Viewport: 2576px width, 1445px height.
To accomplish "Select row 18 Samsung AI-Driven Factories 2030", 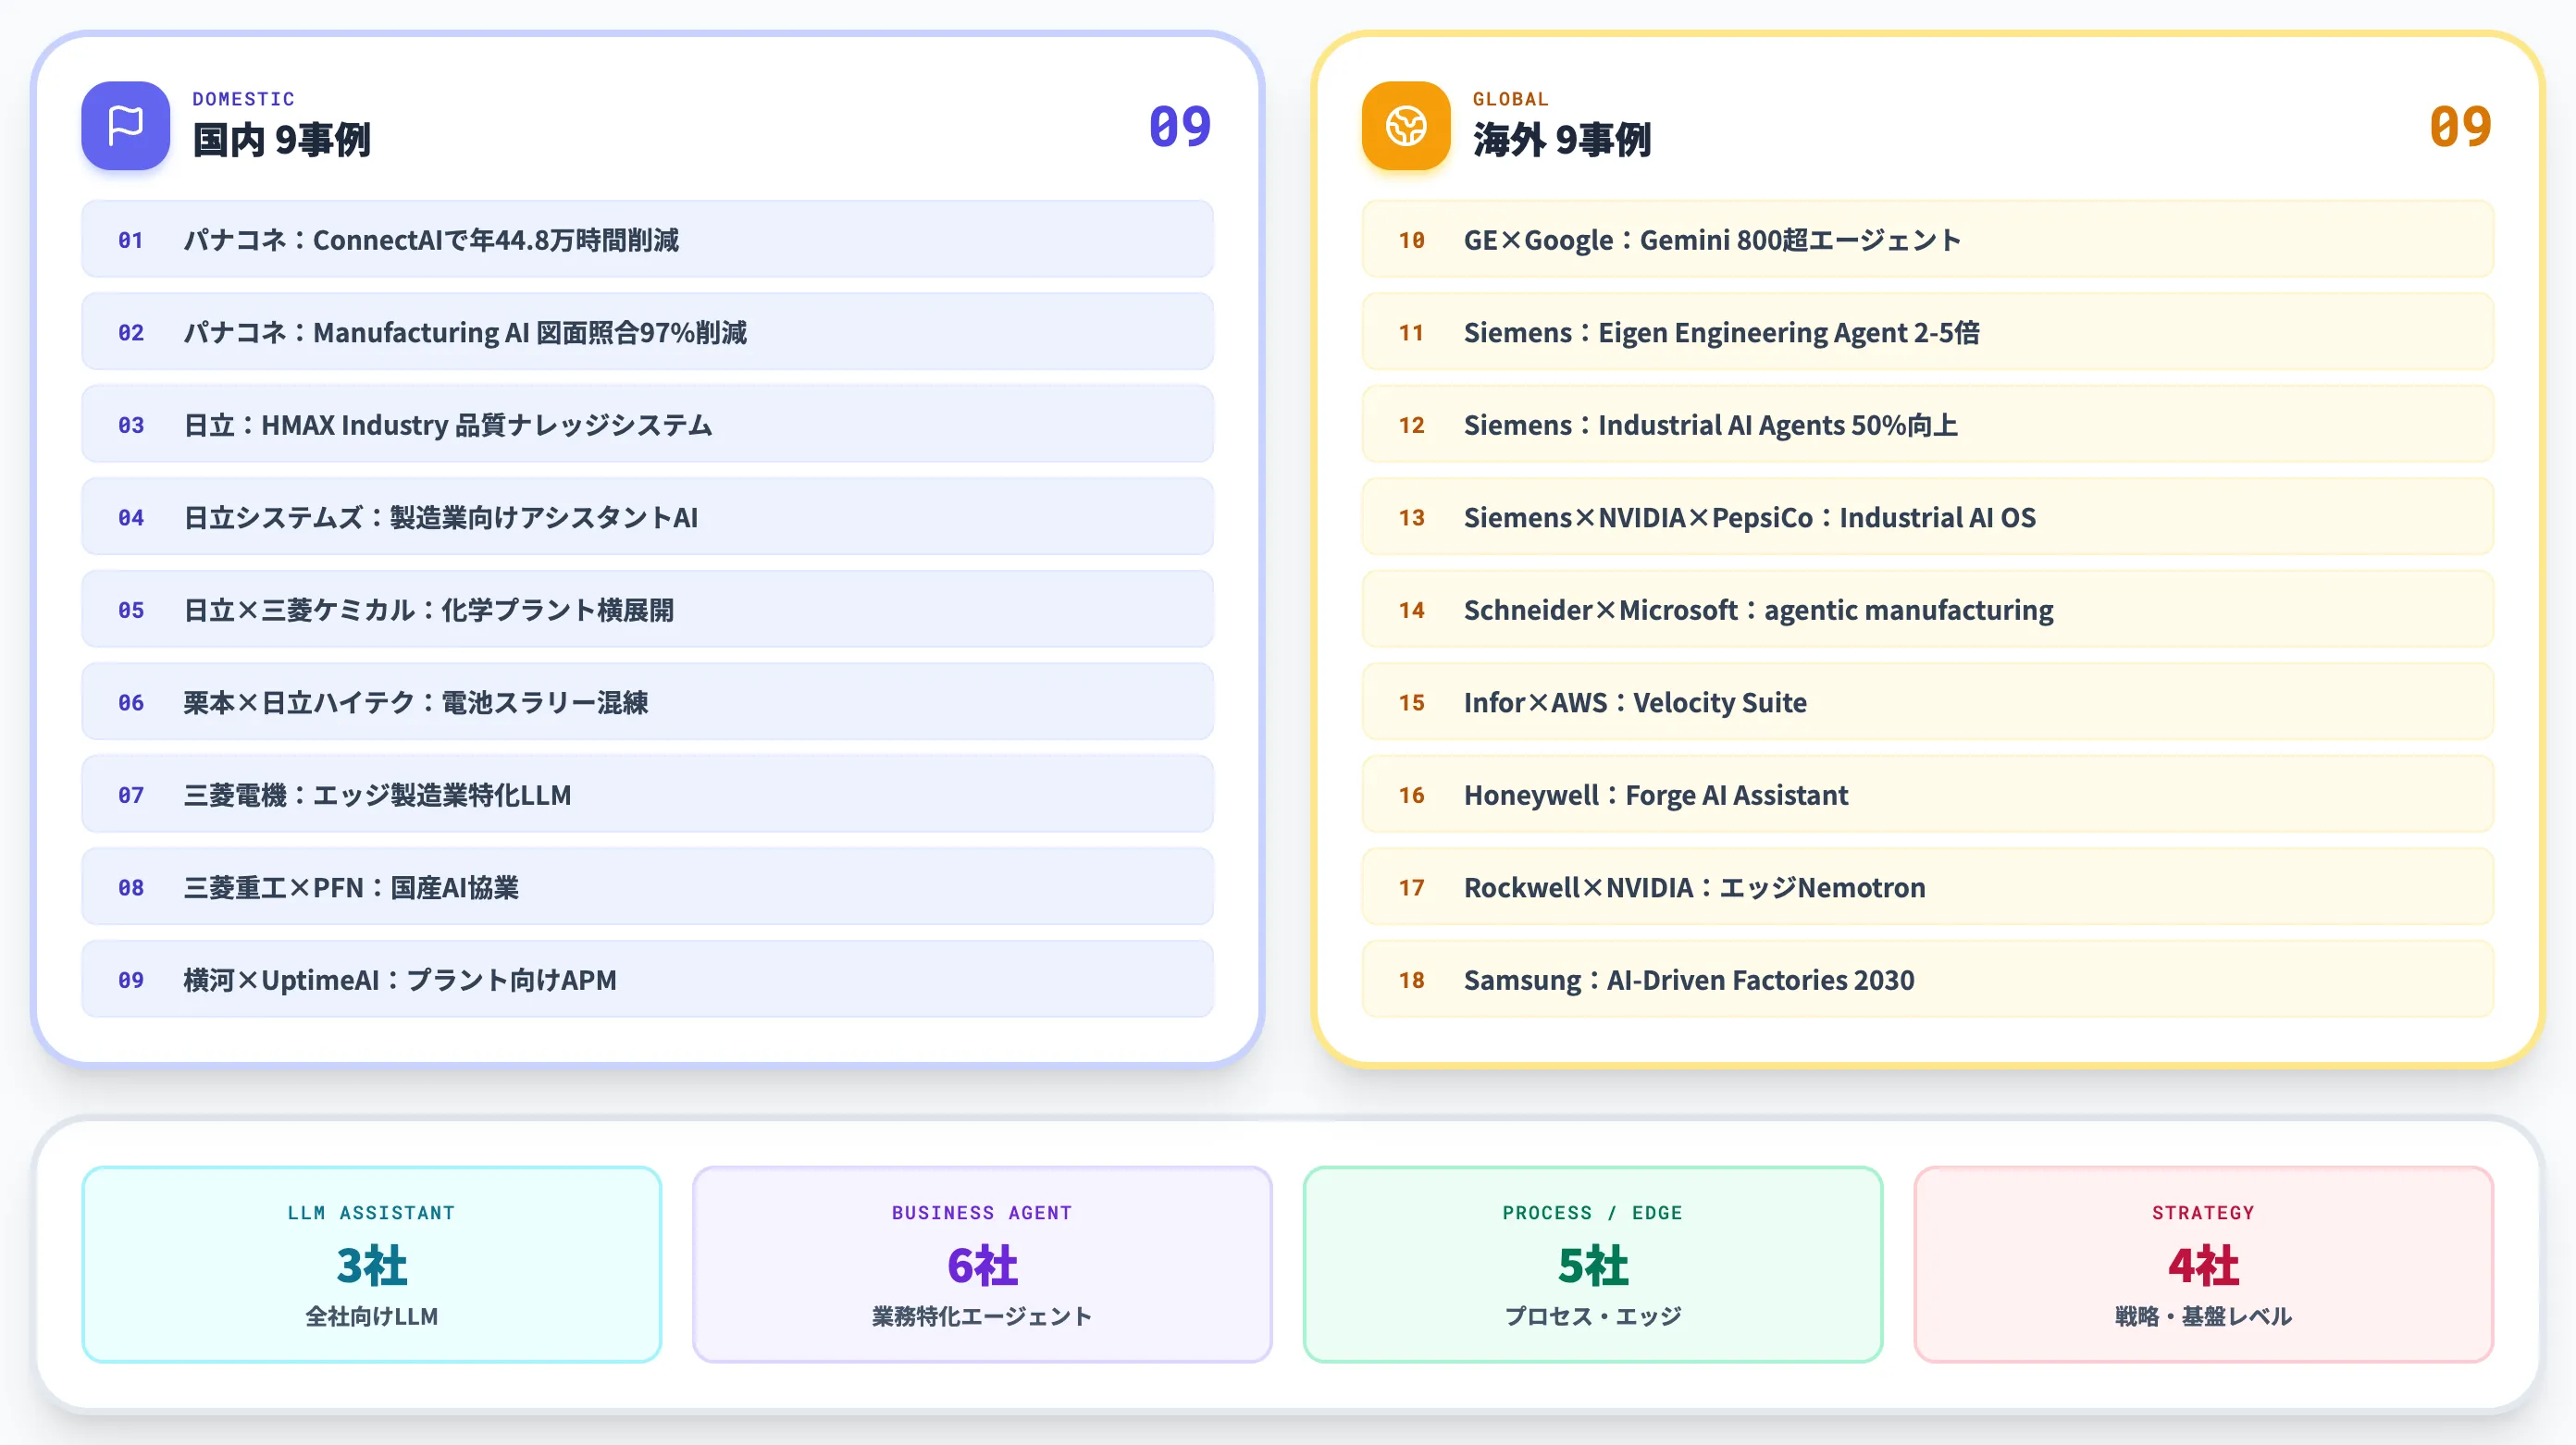I will coord(1927,979).
